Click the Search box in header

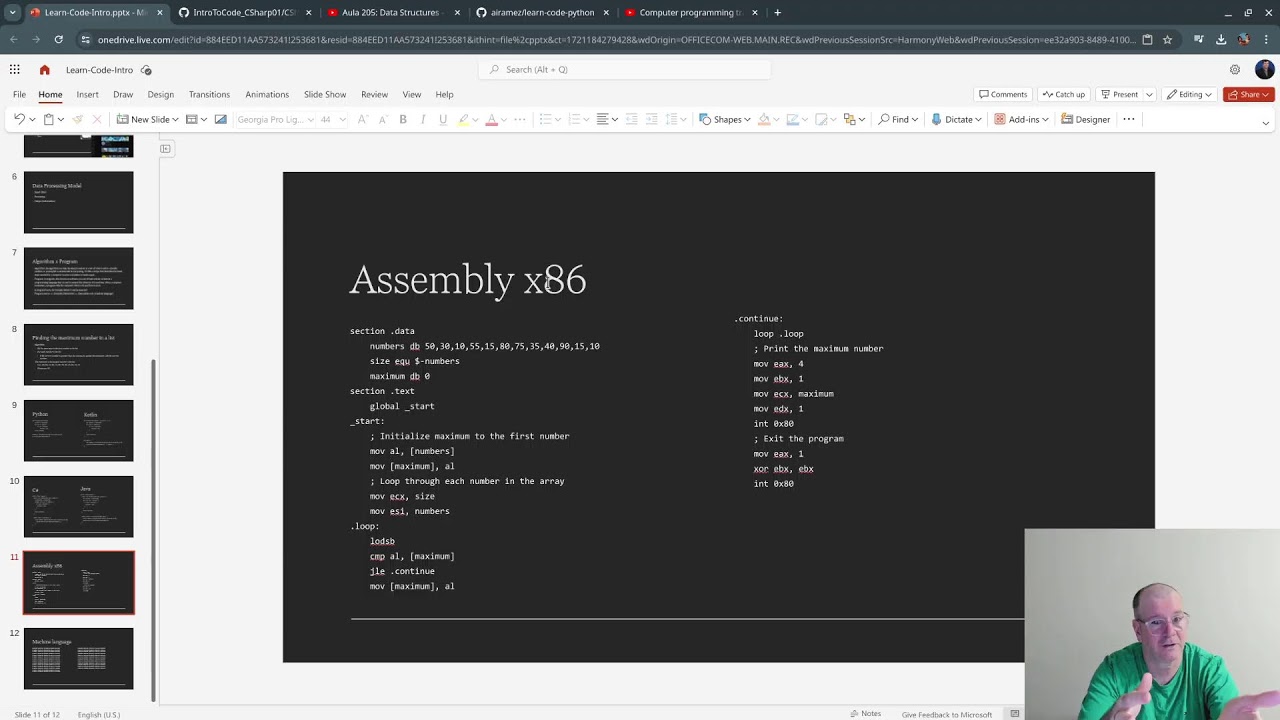(x=625, y=69)
